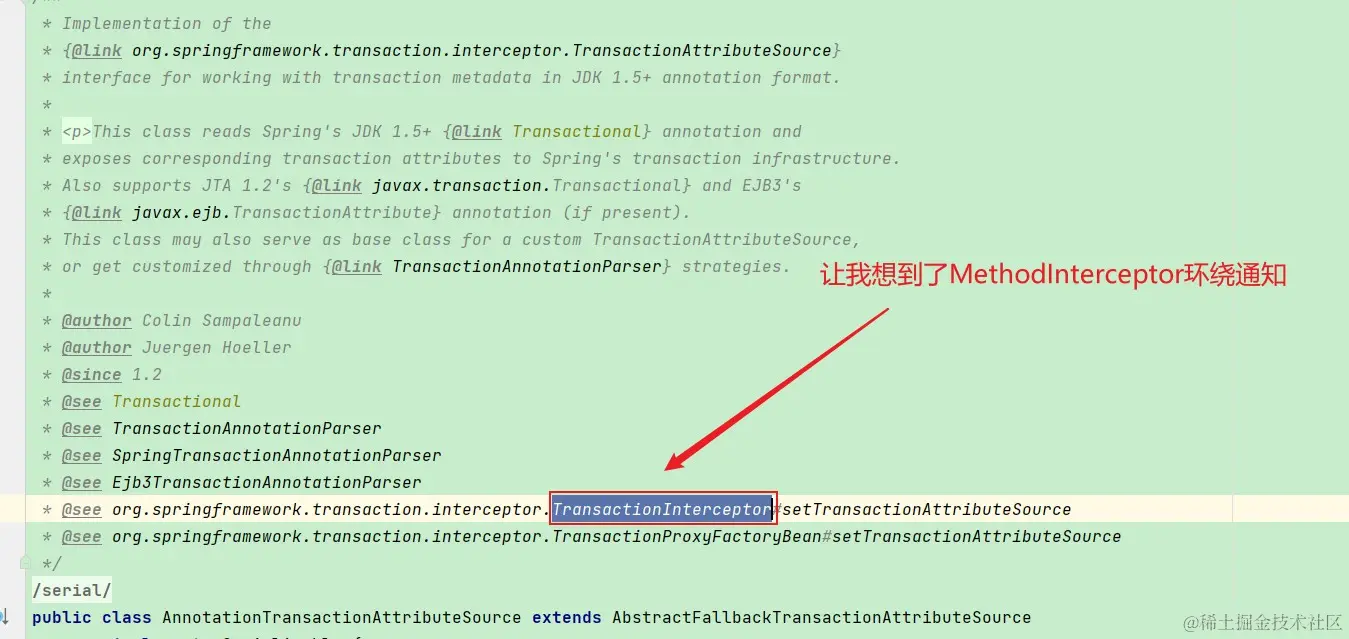Click the subclass gutter icon beside public class

5,617
